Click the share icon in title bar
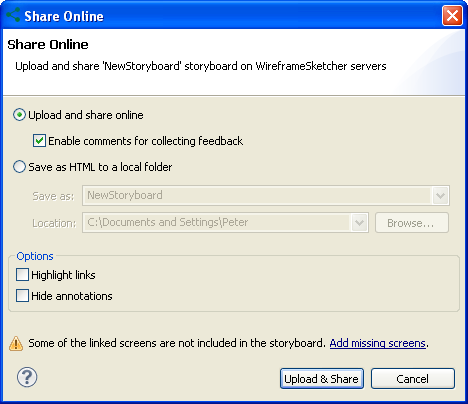Image resolution: width=468 pixels, height=404 pixels. [13, 15]
